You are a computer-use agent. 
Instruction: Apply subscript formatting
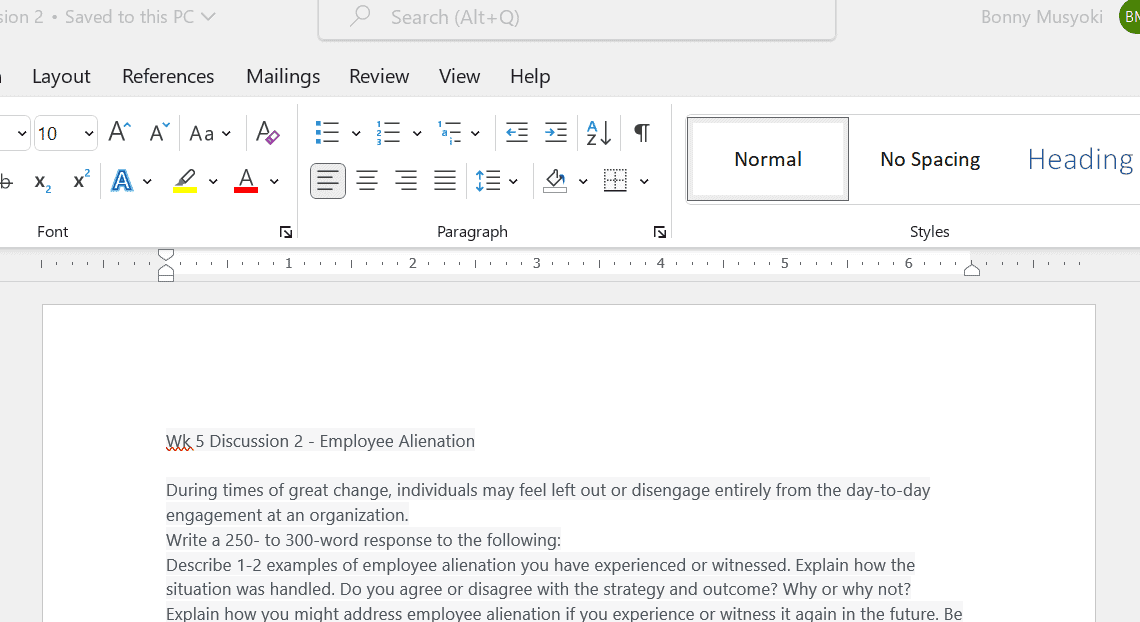[x=42, y=181]
